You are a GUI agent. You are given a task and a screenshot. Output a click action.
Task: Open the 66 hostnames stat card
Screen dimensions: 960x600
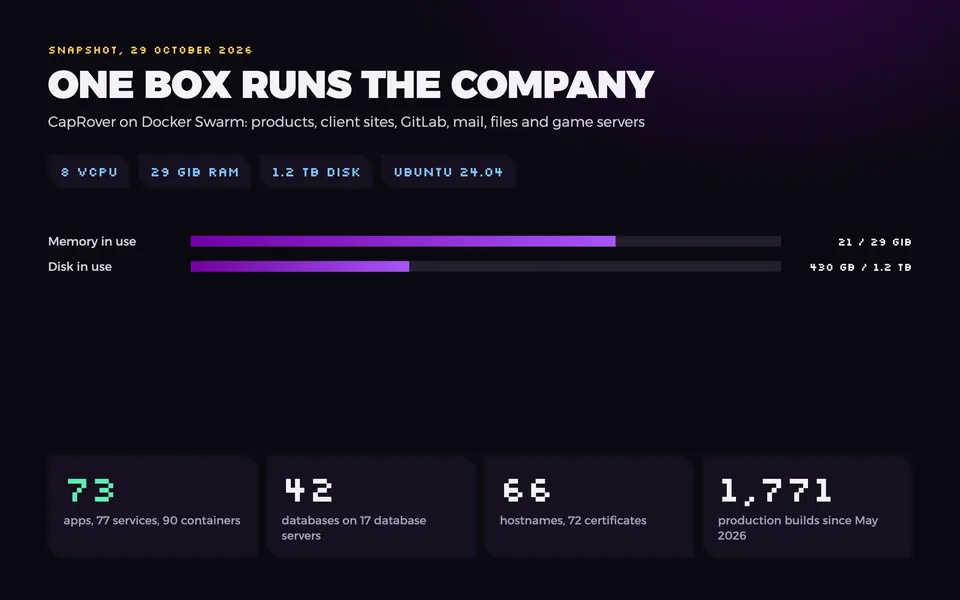click(589, 506)
